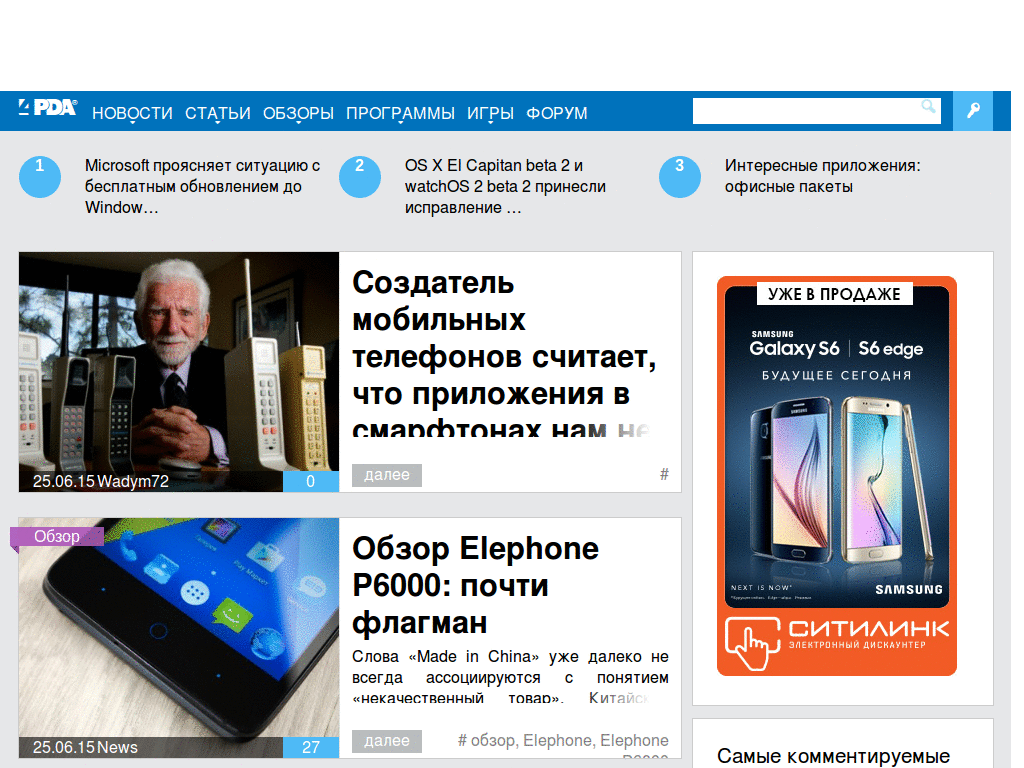This screenshot has height=768, width=1024.
Task: Open the Интересные приложения офисные пакеты link
Action: [822, 176]
